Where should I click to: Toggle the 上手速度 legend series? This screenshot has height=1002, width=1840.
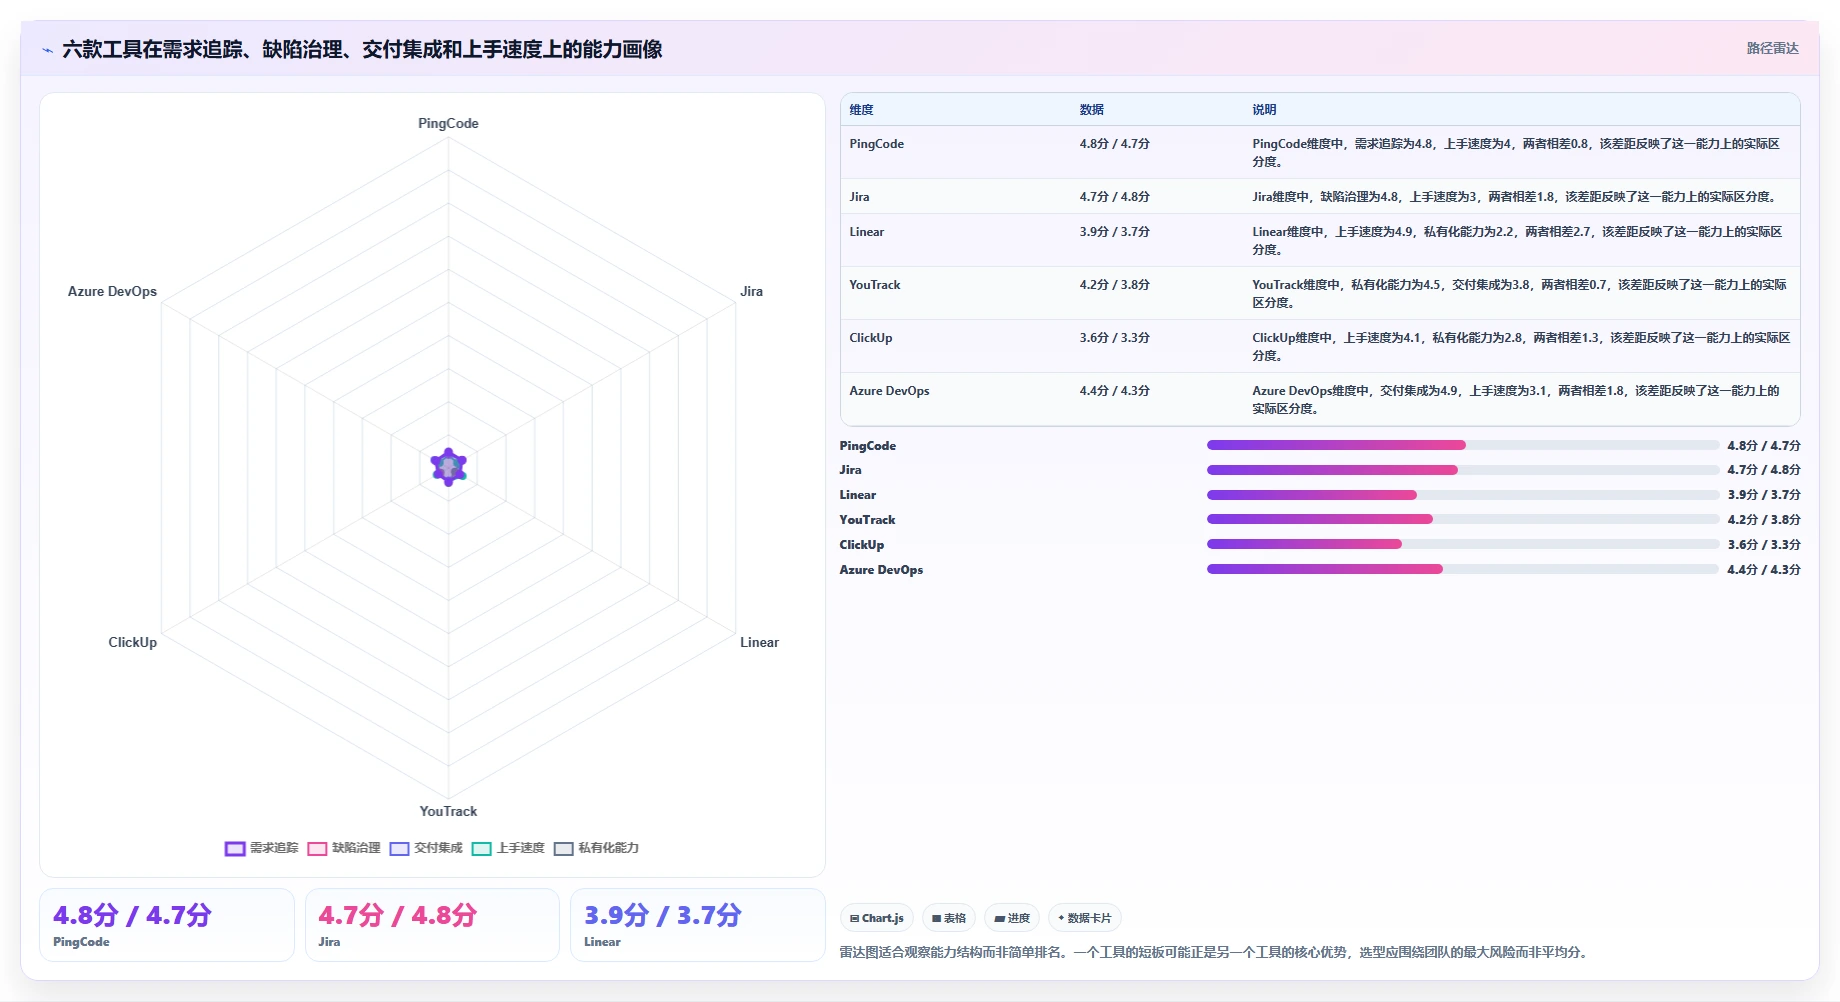tap(508, 848)
